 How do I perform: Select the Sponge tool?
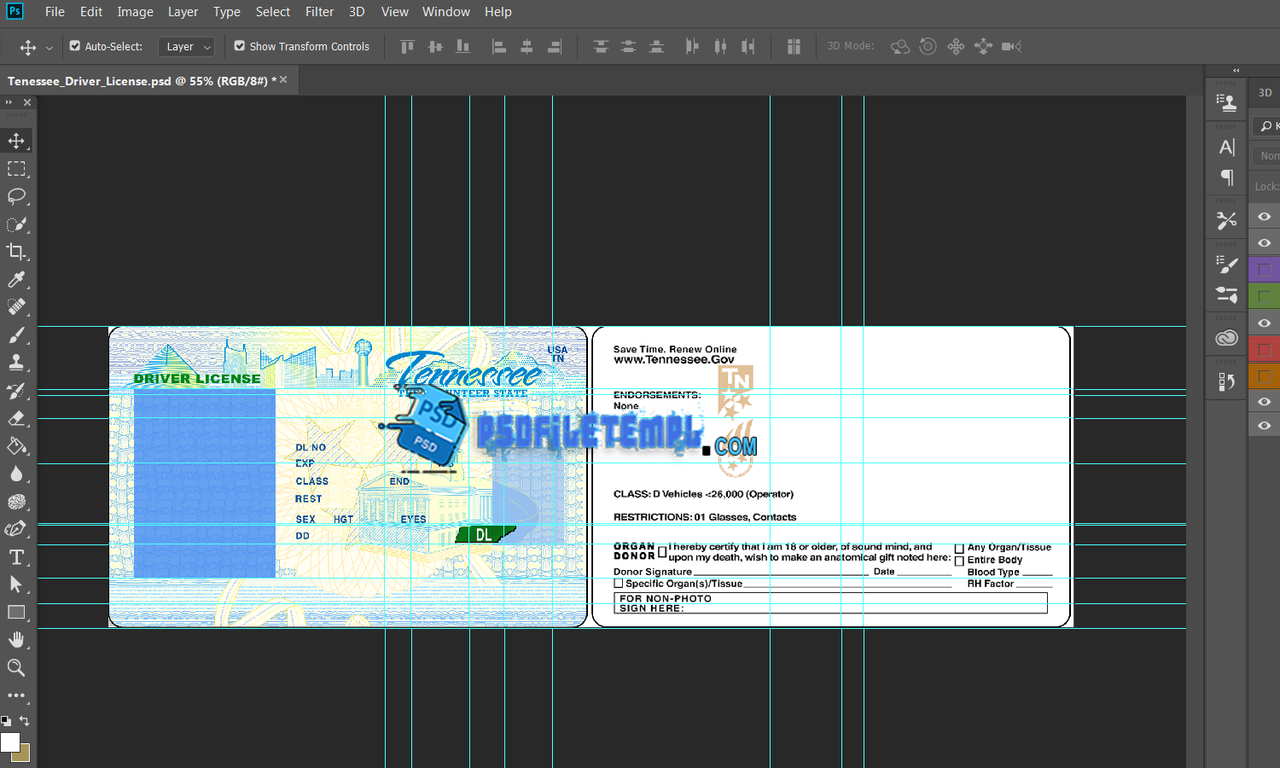[17, 502]
